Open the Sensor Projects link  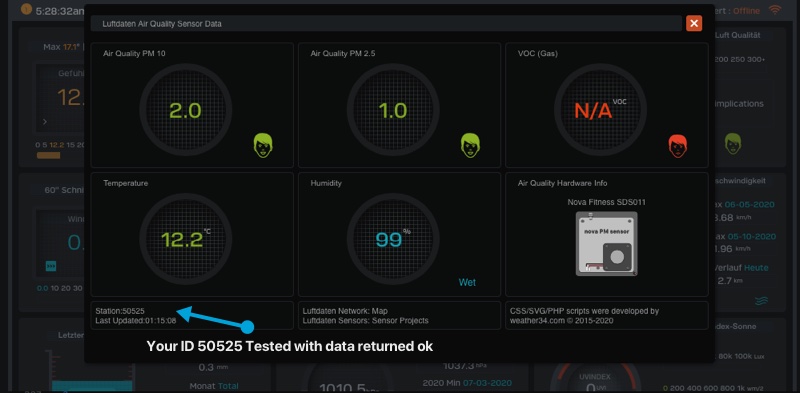(x=401, y=321)
